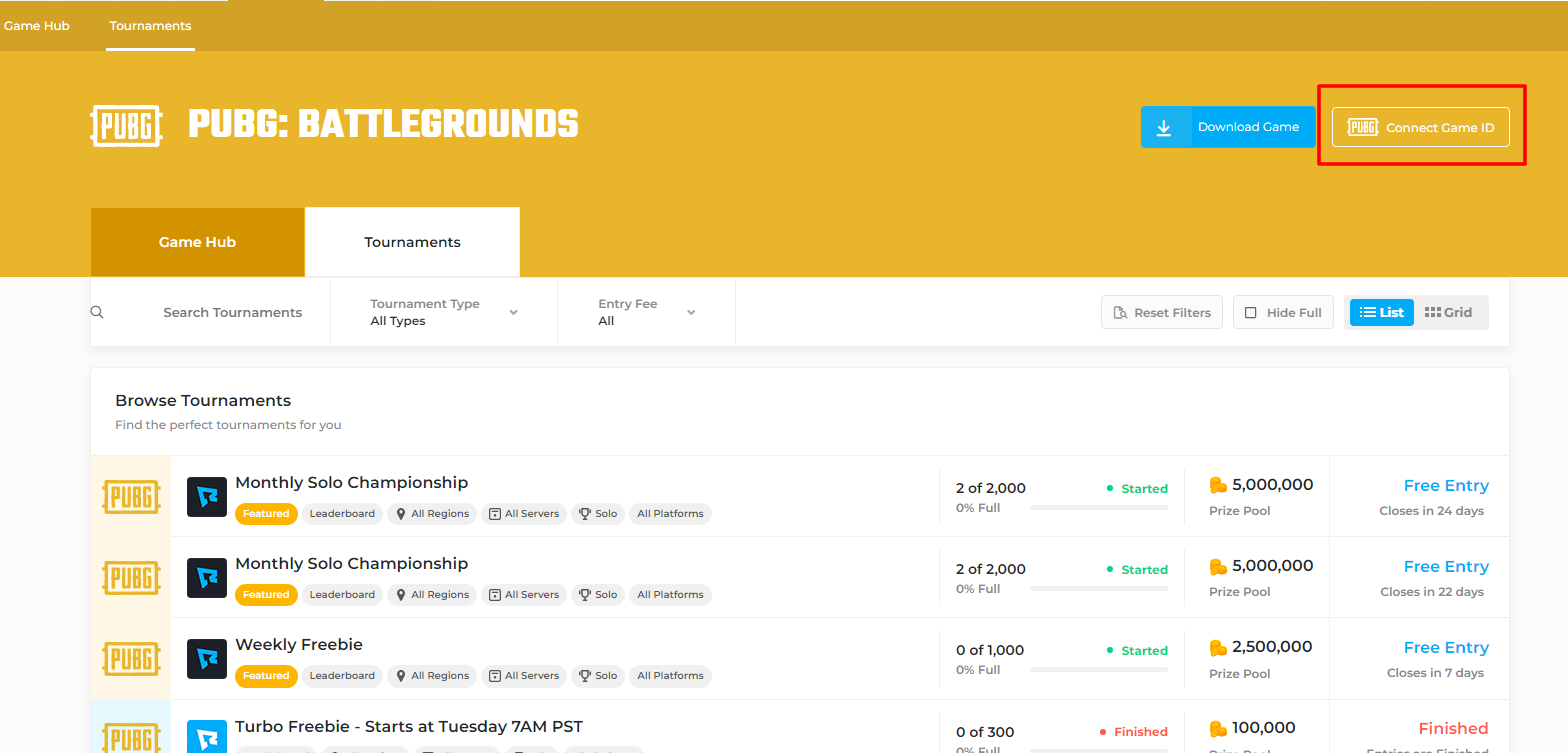1568x753 pixels.
Task: Select the large white Tournaments tab
Action: coord(412,242)
